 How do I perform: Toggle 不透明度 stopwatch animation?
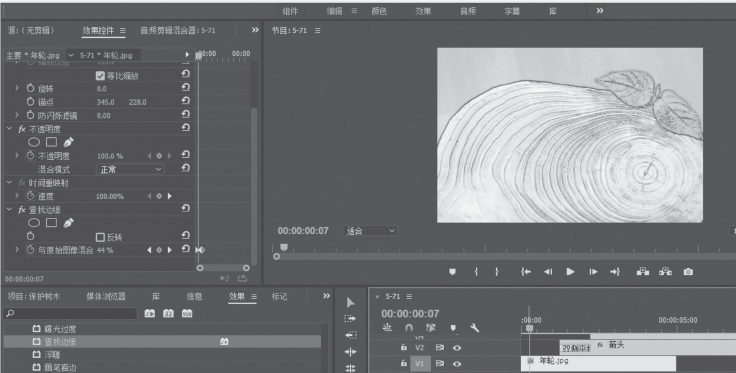31,155
